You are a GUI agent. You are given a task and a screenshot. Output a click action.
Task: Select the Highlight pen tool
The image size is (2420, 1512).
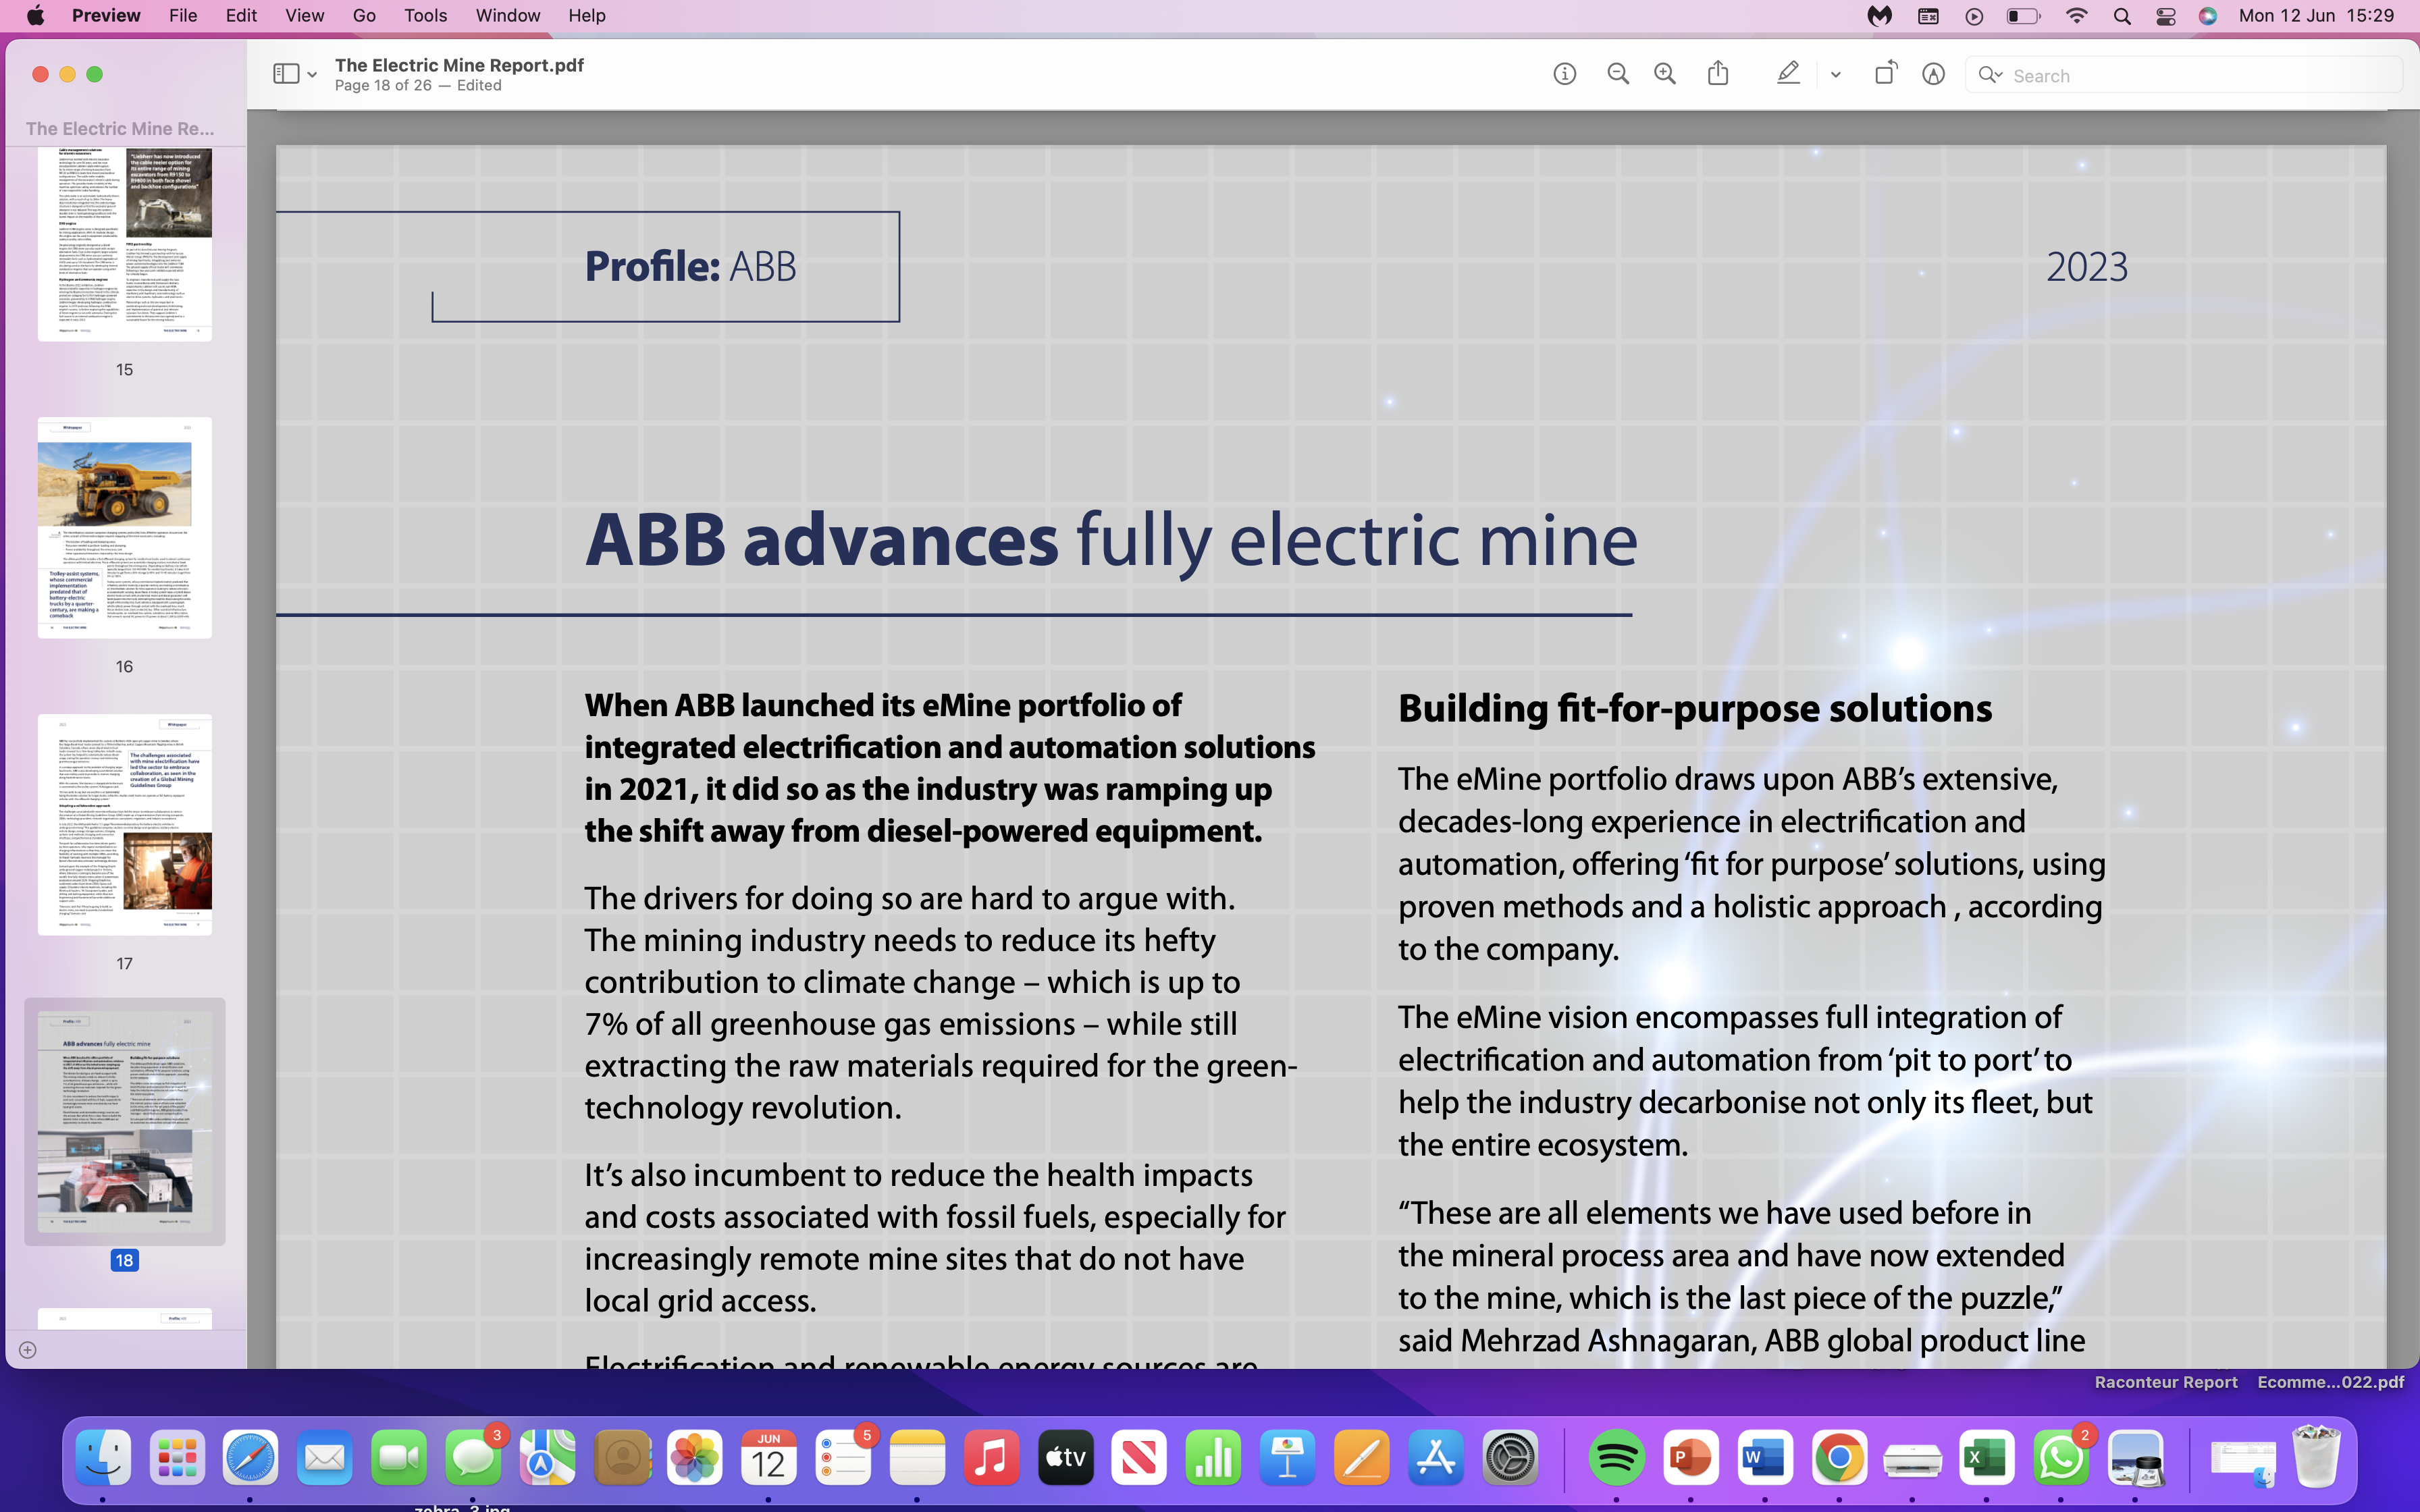(1788, 74)
